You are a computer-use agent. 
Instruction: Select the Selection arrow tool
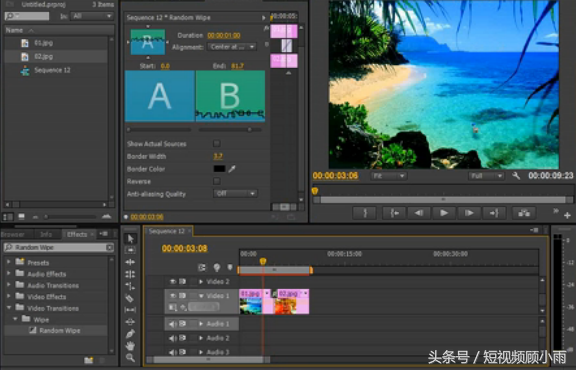tap(130, 238)
